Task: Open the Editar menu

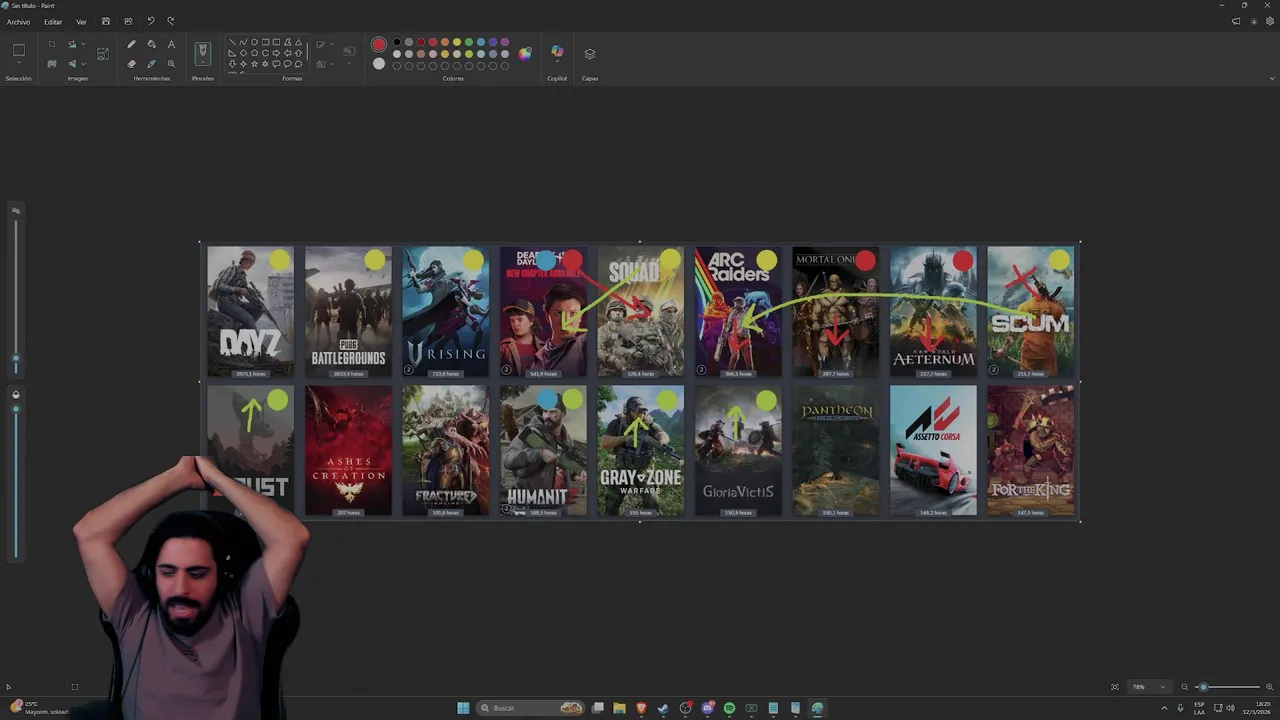Action: pyautogui.click(x=53, y=21)
